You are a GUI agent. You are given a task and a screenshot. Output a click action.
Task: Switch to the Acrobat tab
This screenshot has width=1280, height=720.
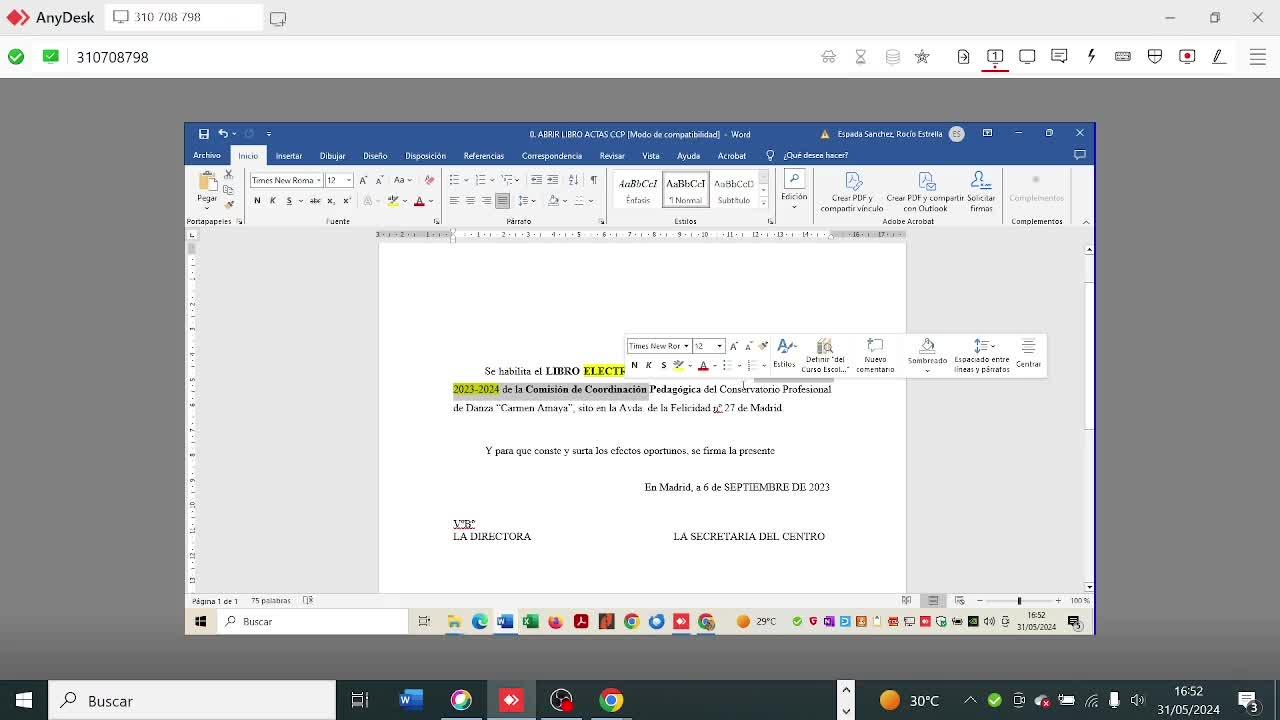[x=732, y=156]
